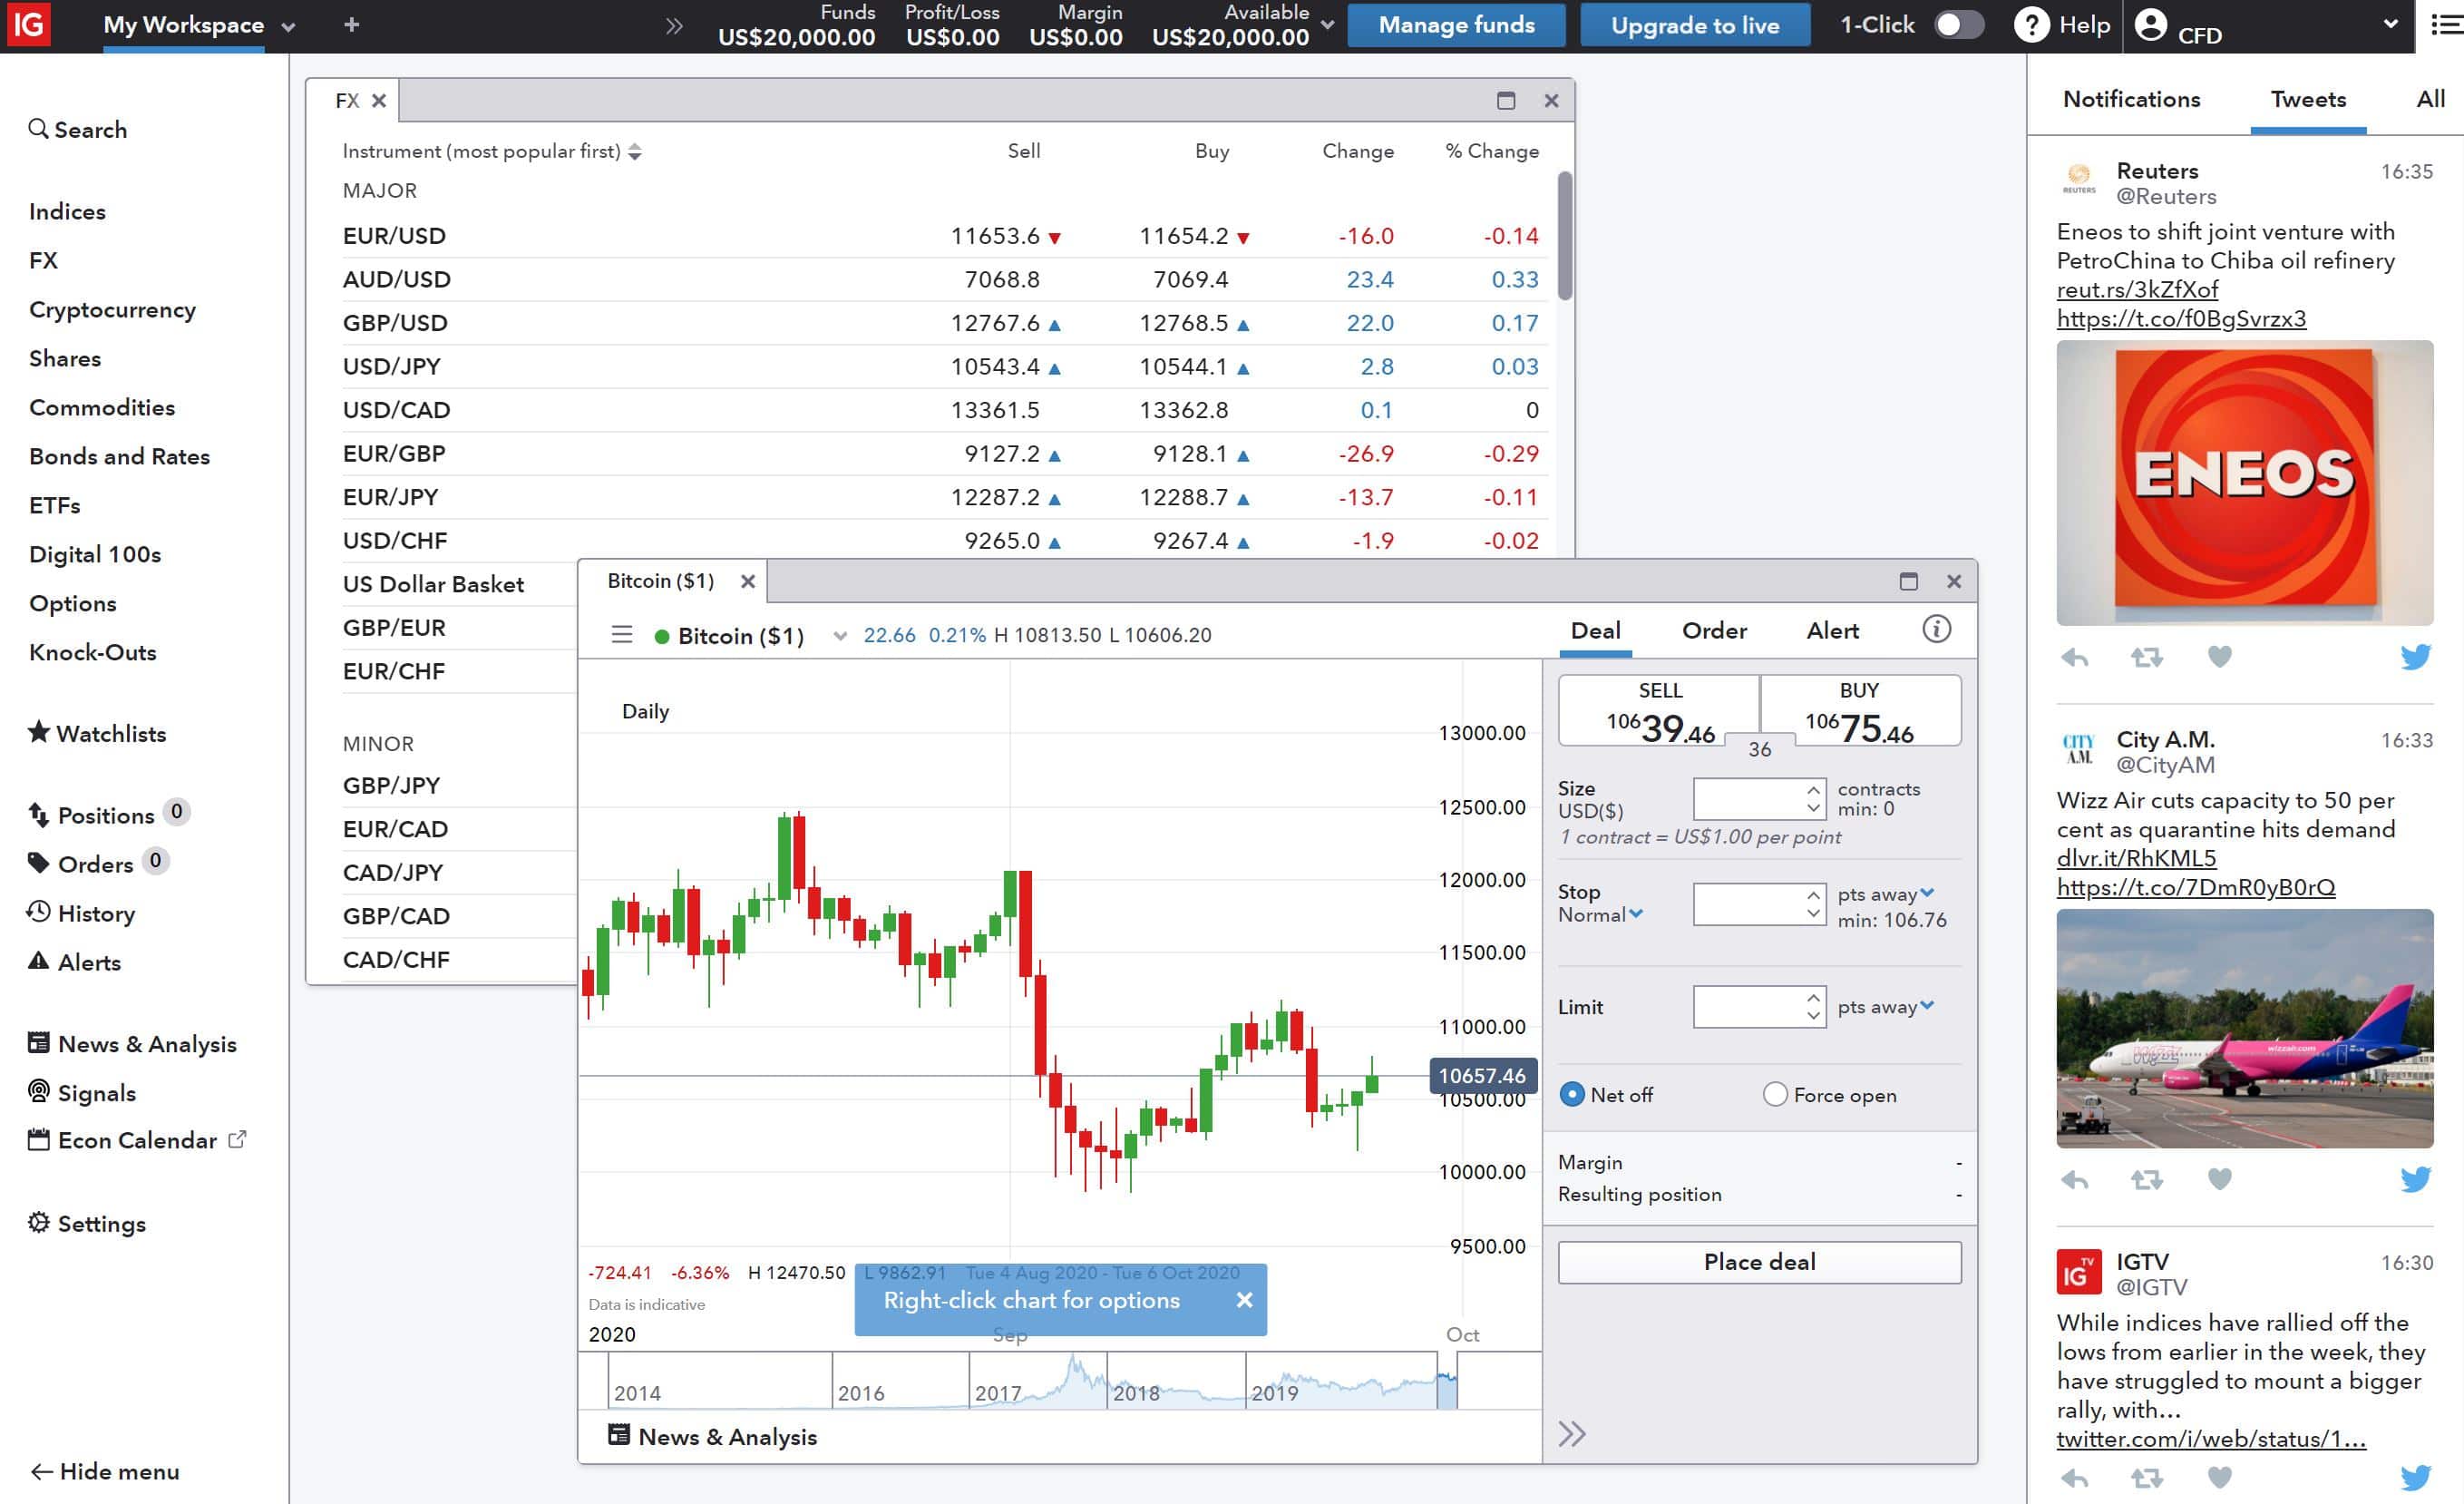
Task: Click Place deal button
Action: click(1757, 1261)
